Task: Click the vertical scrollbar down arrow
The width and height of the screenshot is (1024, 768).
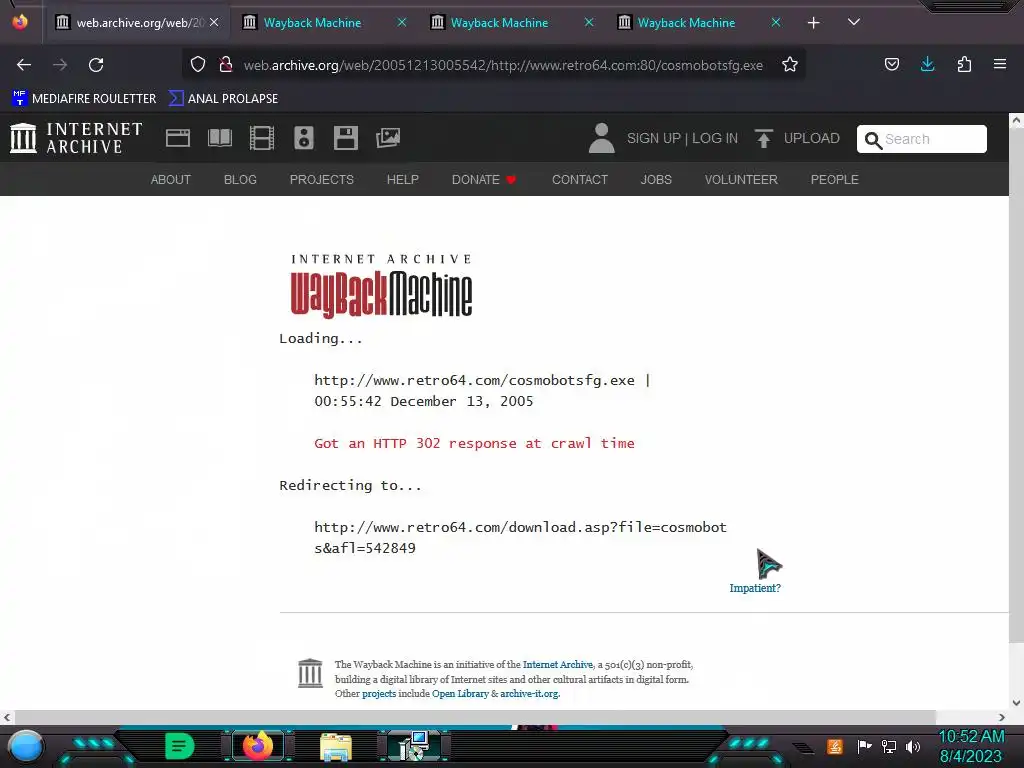Action: point(1016,703)
